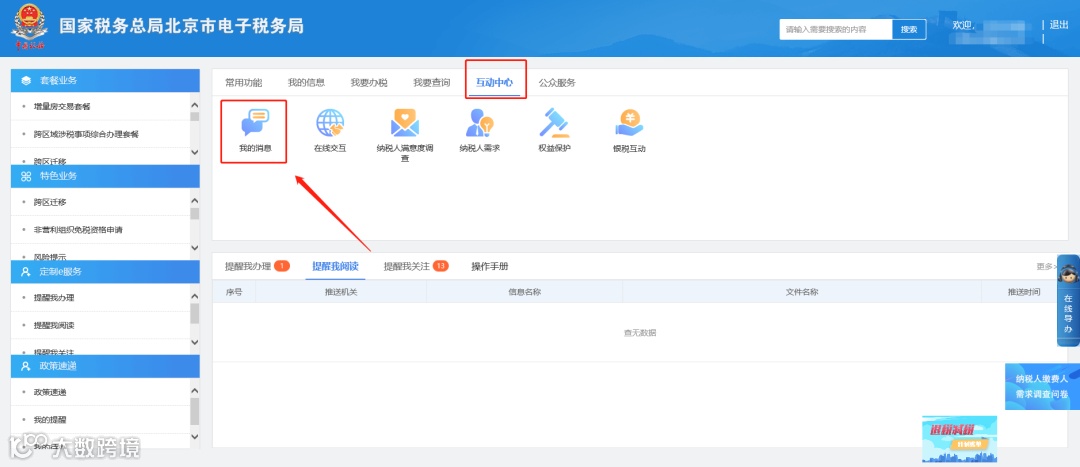Click up arrow in 政策速递 list

click(194, 391)
